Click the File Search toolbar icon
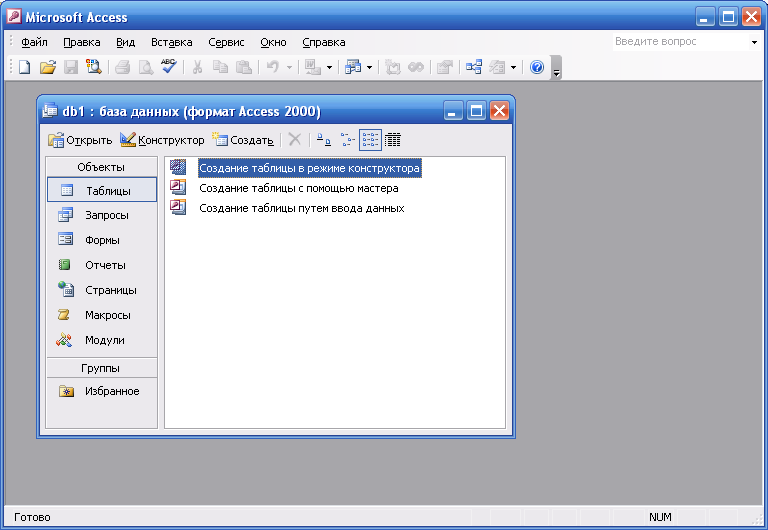Screen dimensions: 768x530 click(x=94, y=67)
